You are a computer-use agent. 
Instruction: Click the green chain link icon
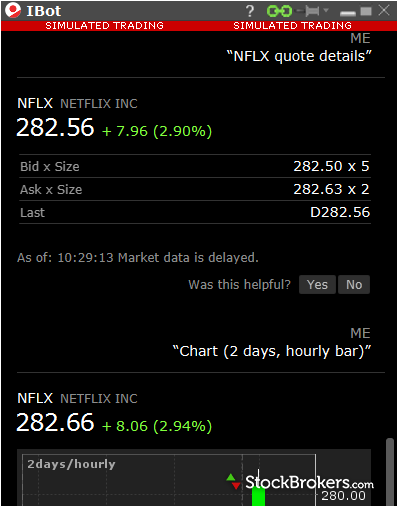(x=279, y=11)
